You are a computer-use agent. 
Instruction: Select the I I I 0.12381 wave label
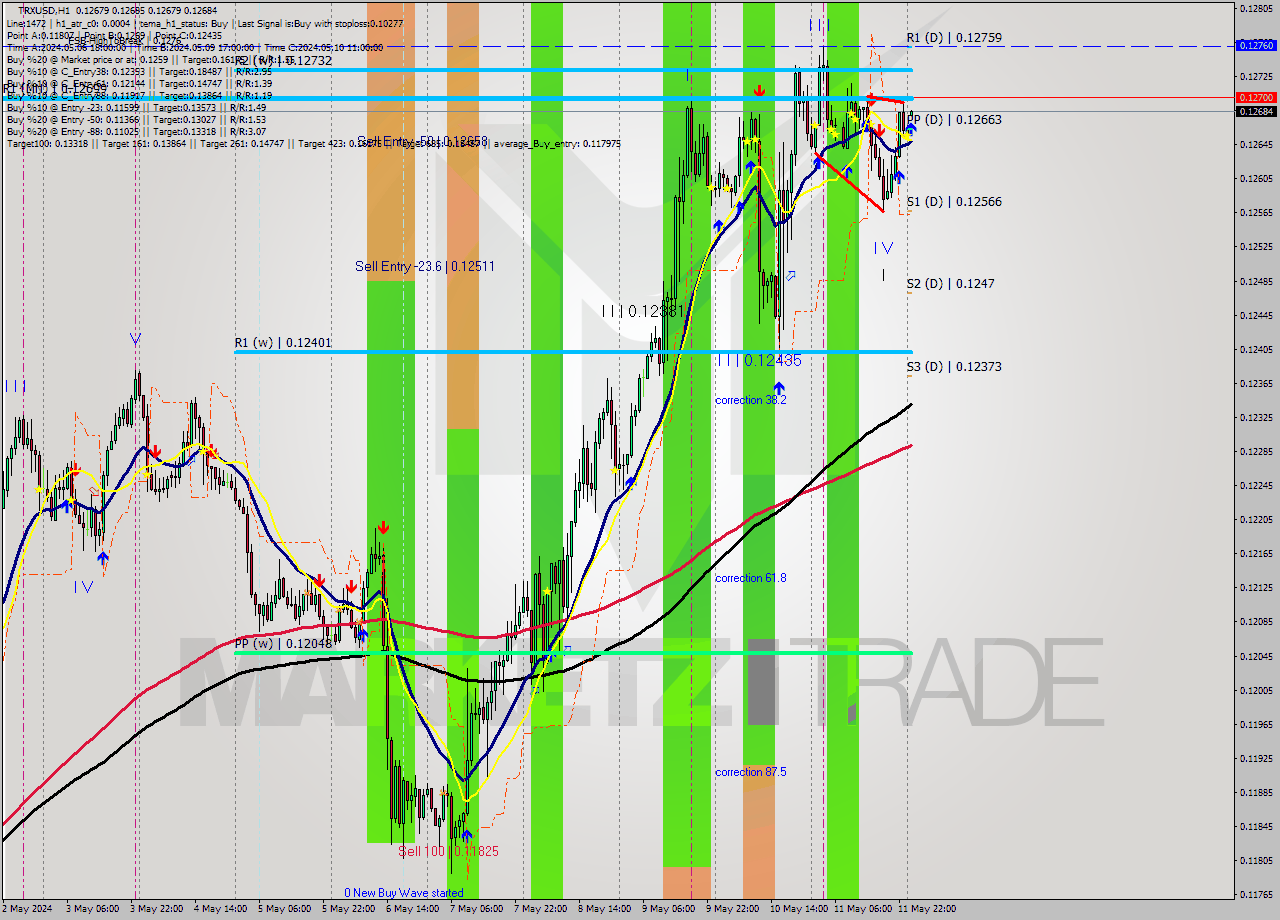643,311
